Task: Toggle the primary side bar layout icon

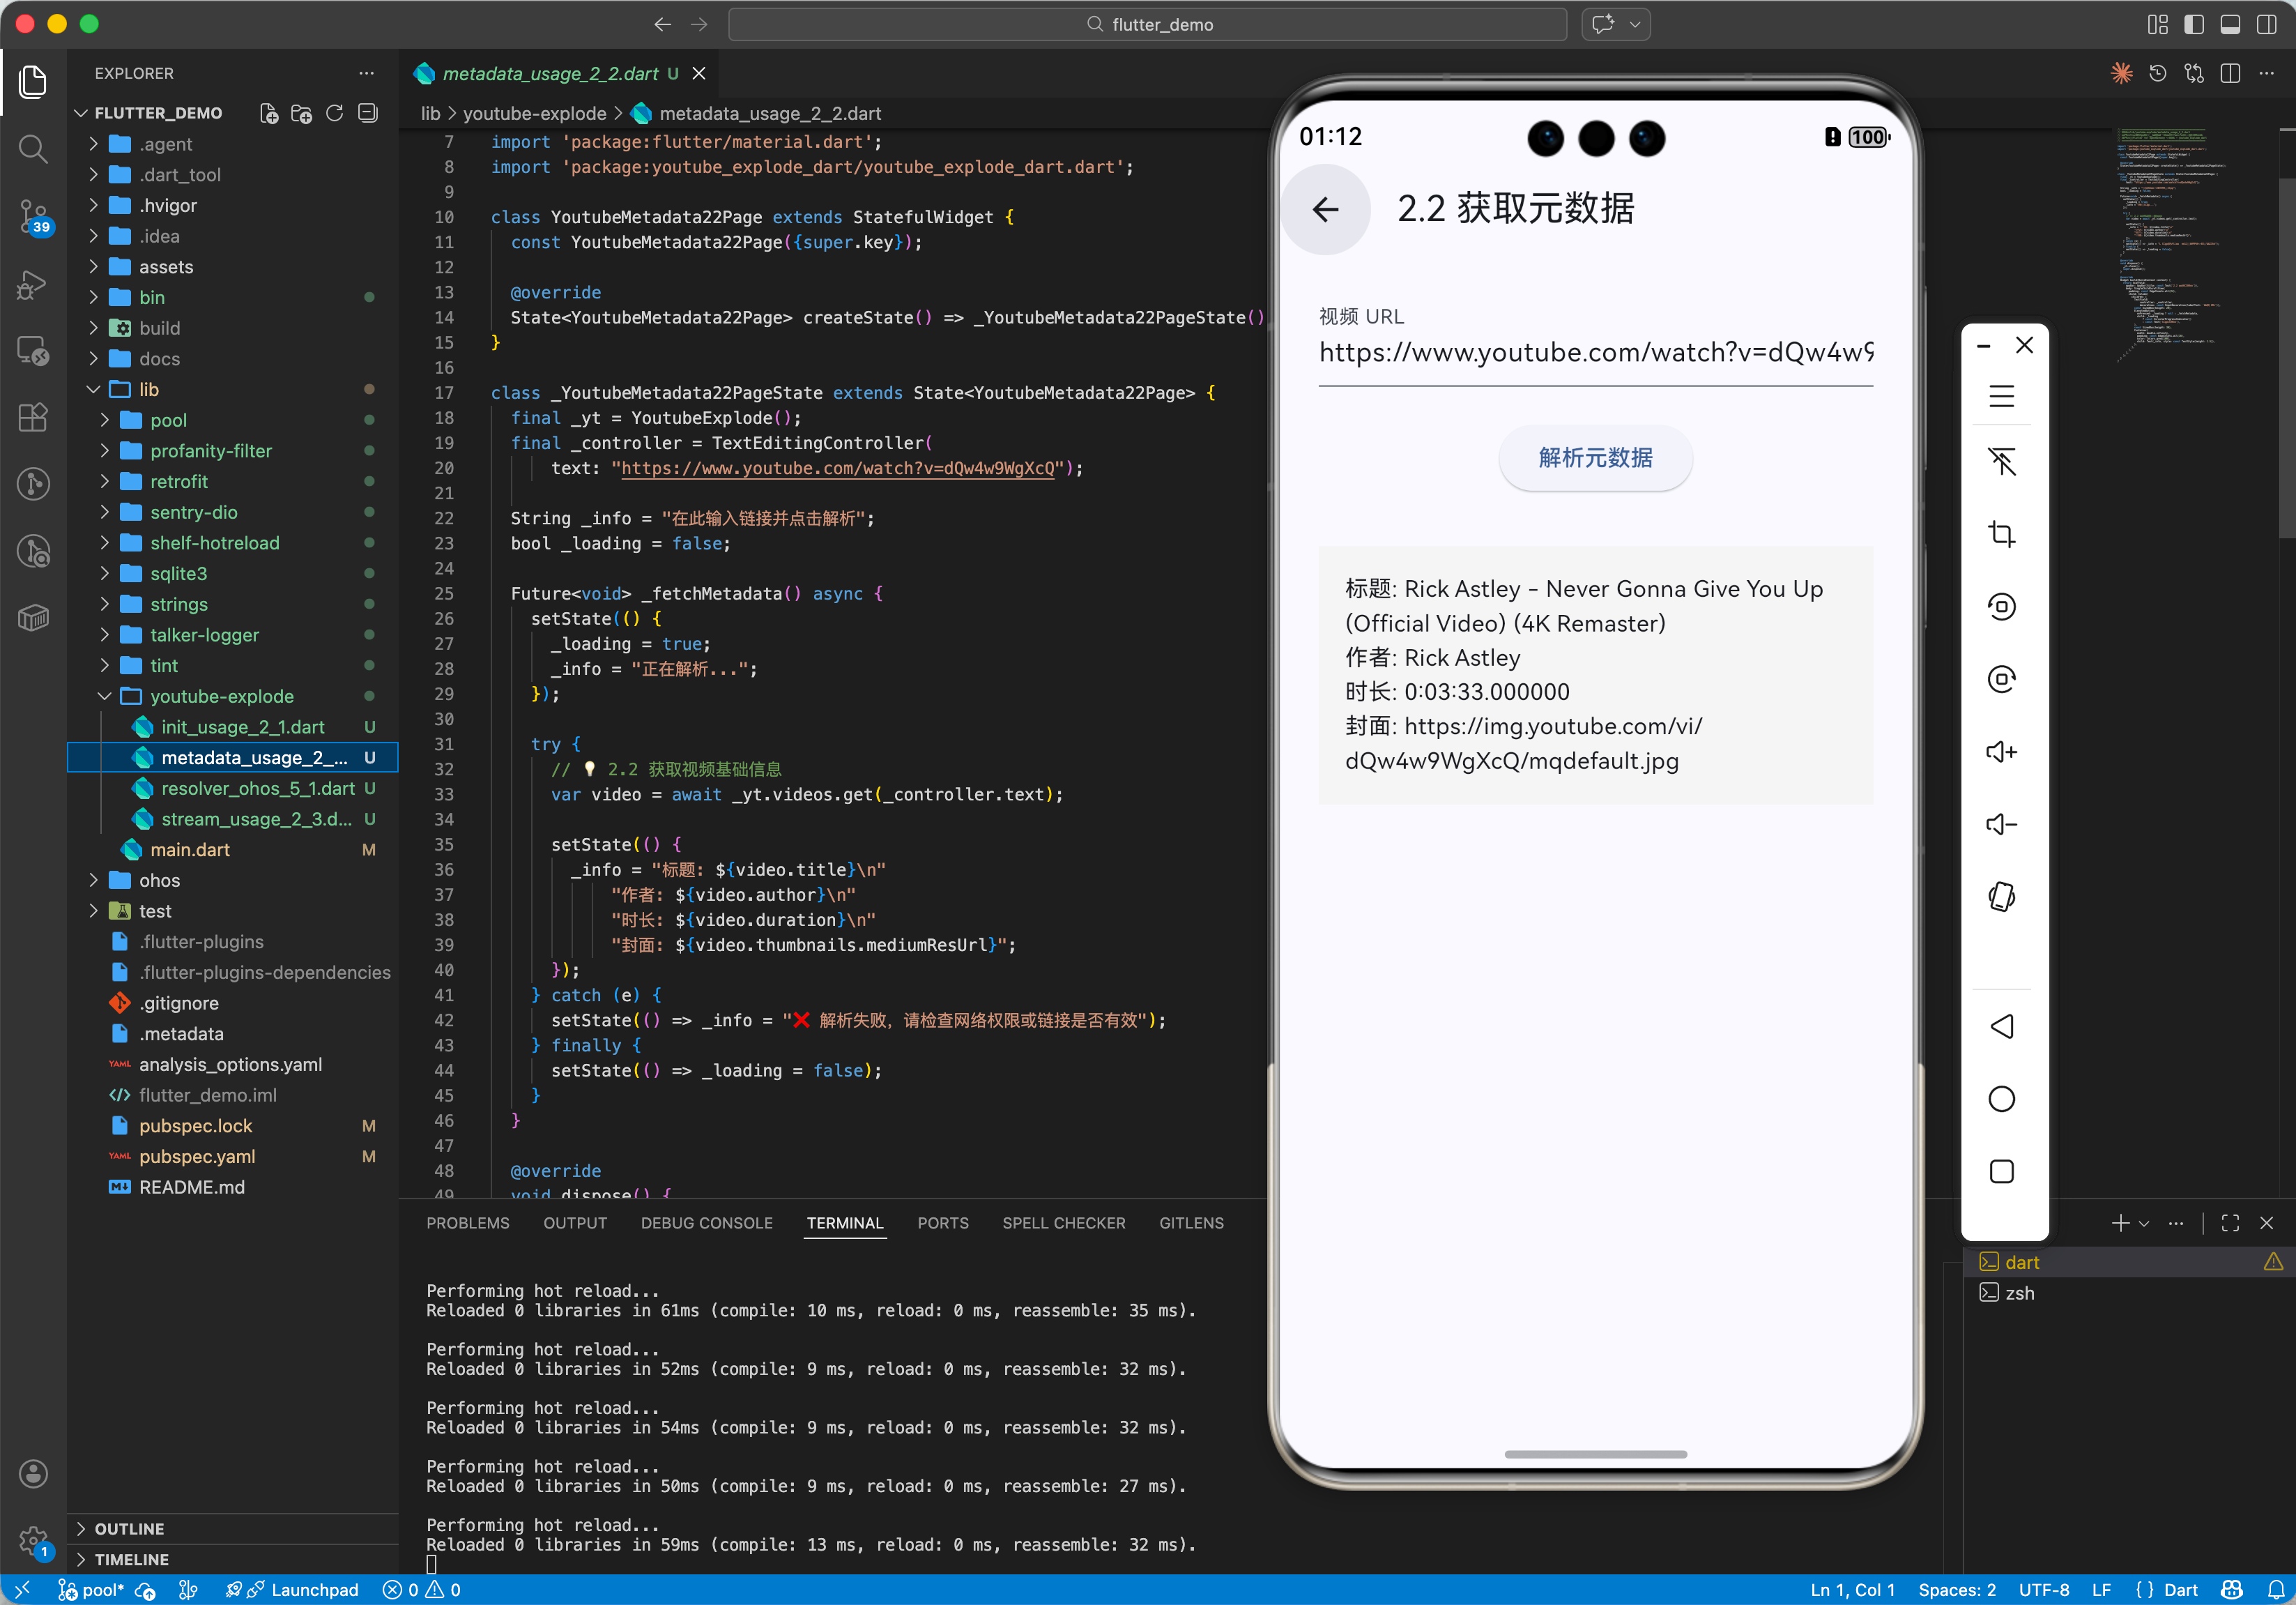Action: tap(2194, 24)
